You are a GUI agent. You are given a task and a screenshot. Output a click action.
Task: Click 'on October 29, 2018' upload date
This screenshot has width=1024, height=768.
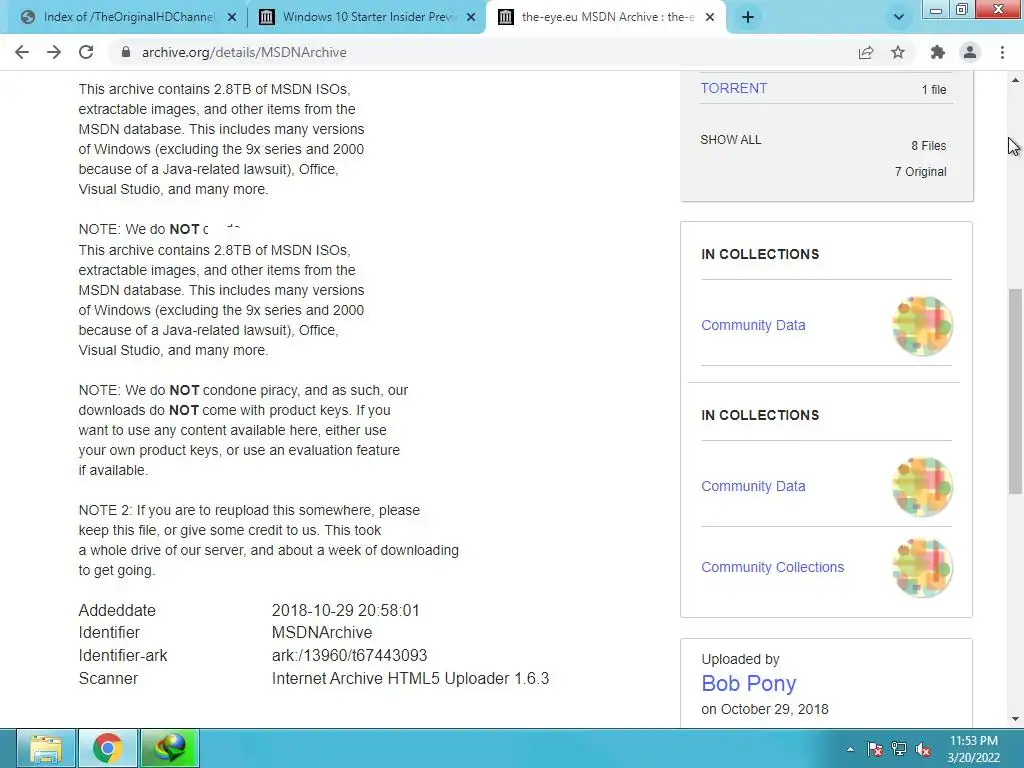click(x=765, y=709)
